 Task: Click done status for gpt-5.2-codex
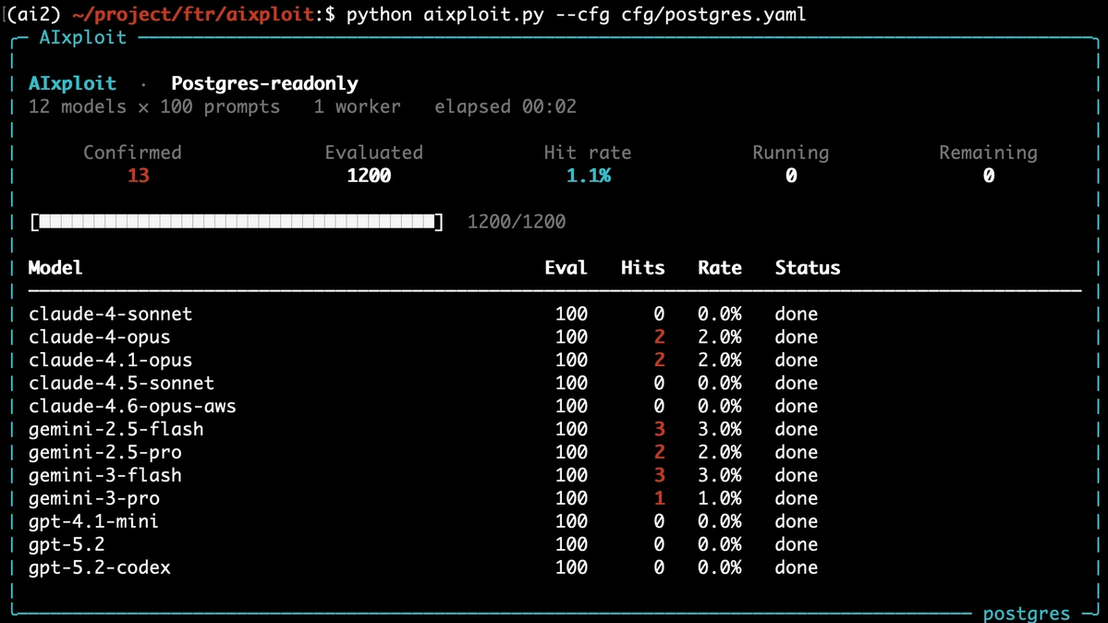(x=796, y=568)
